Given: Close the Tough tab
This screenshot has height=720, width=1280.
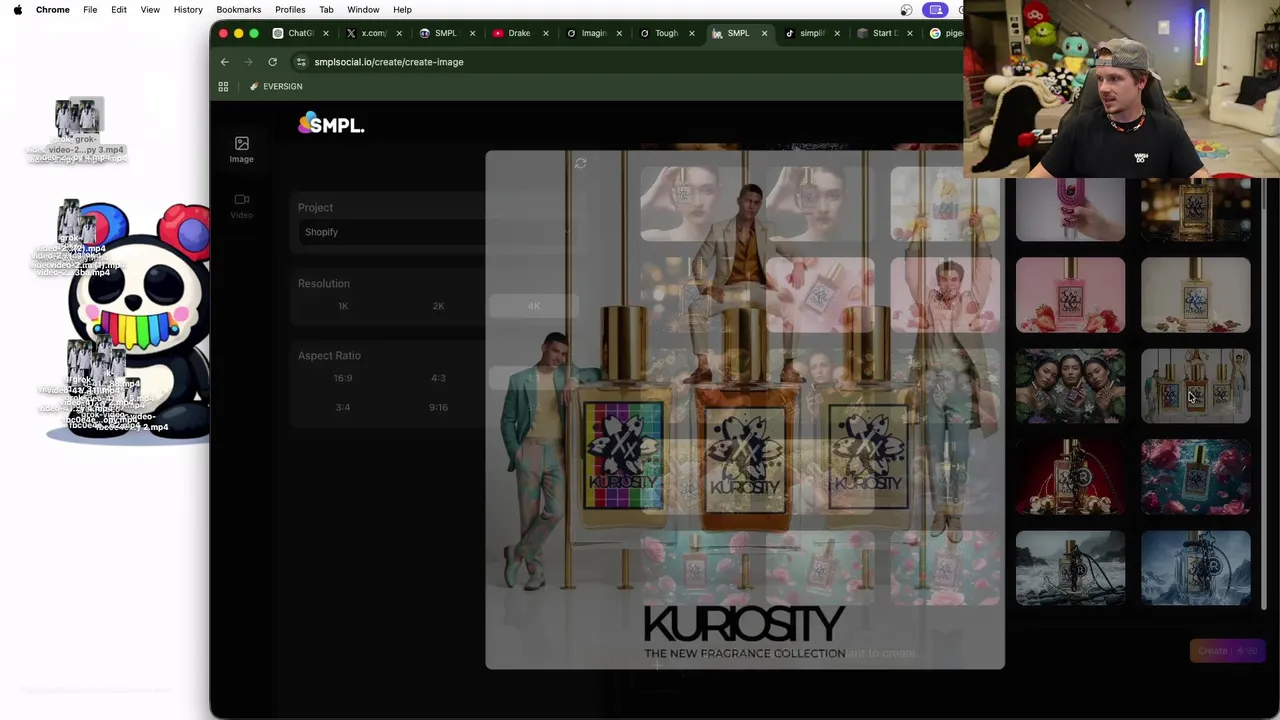Looking at the screenshot, I should 691,33.
